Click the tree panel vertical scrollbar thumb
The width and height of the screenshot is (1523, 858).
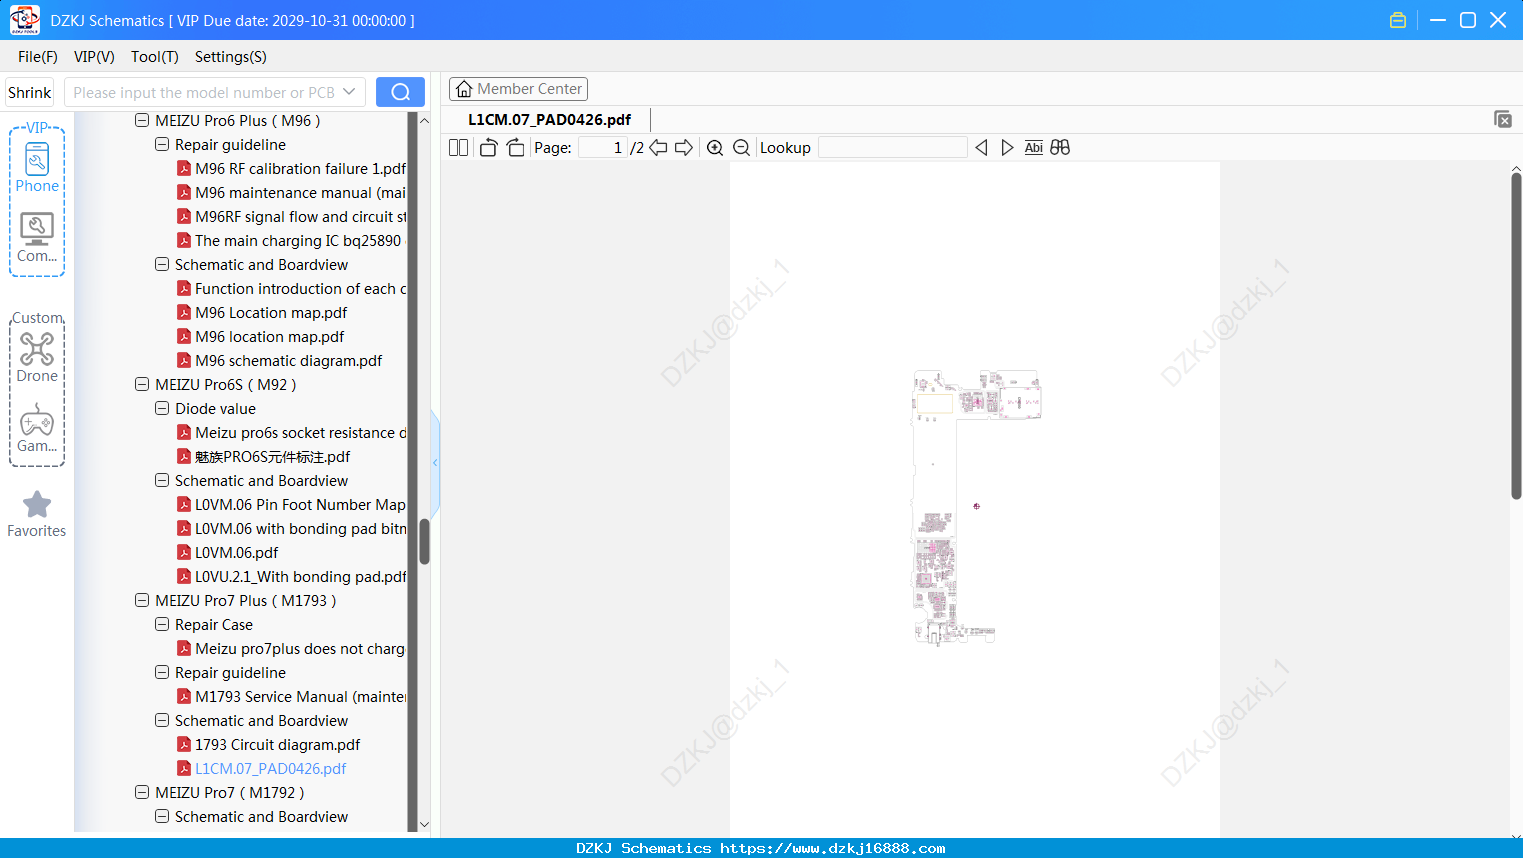click(424, 541)
